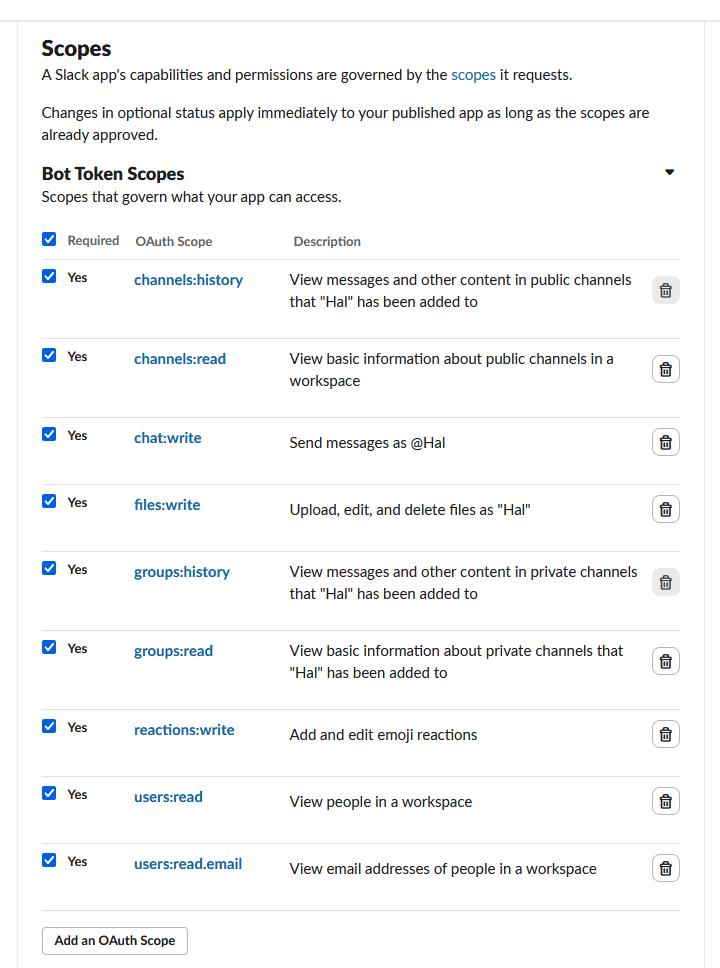Open the scopes documentation link
Viewport: 720px width, 968px height.
click(473, 75)
